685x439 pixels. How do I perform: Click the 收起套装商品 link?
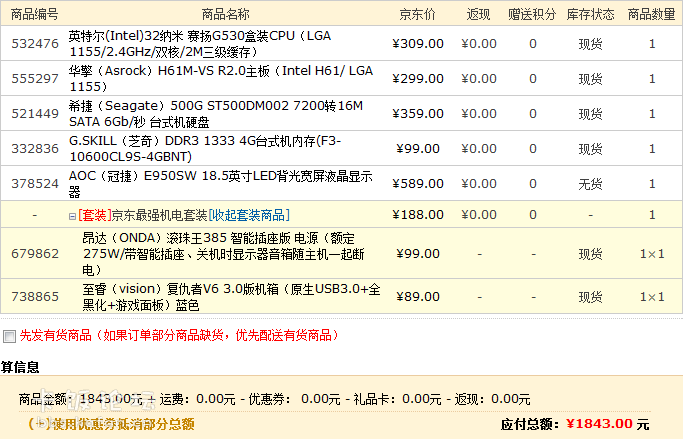[x=249, y=215]
